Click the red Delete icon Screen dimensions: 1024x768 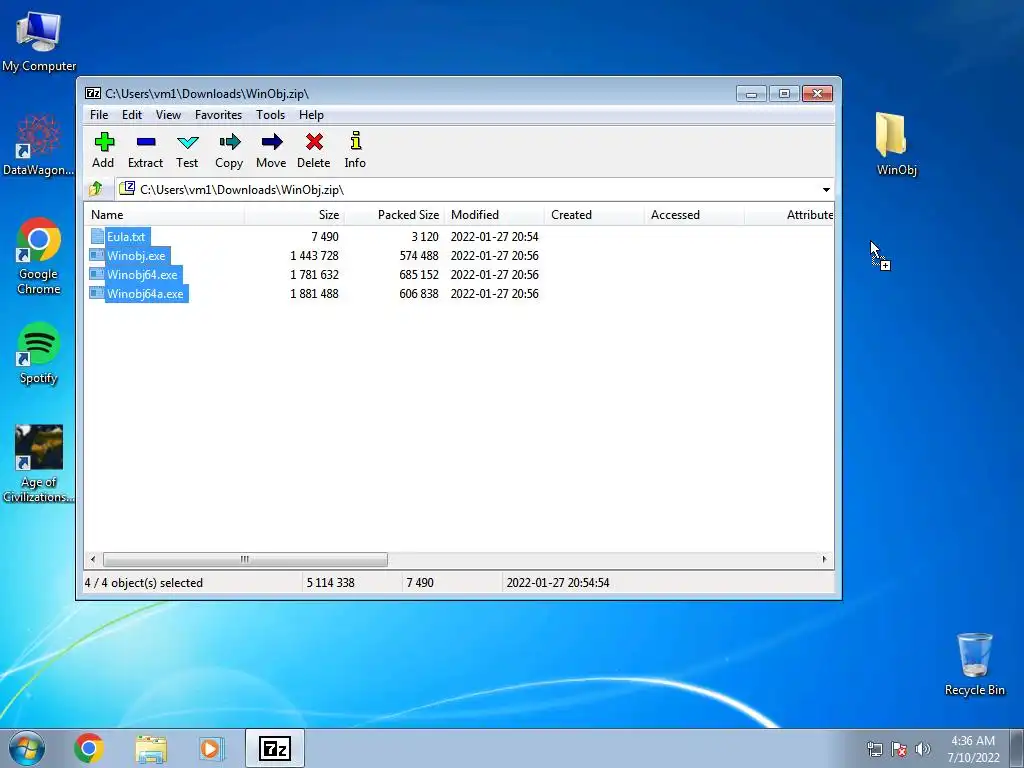314,142
